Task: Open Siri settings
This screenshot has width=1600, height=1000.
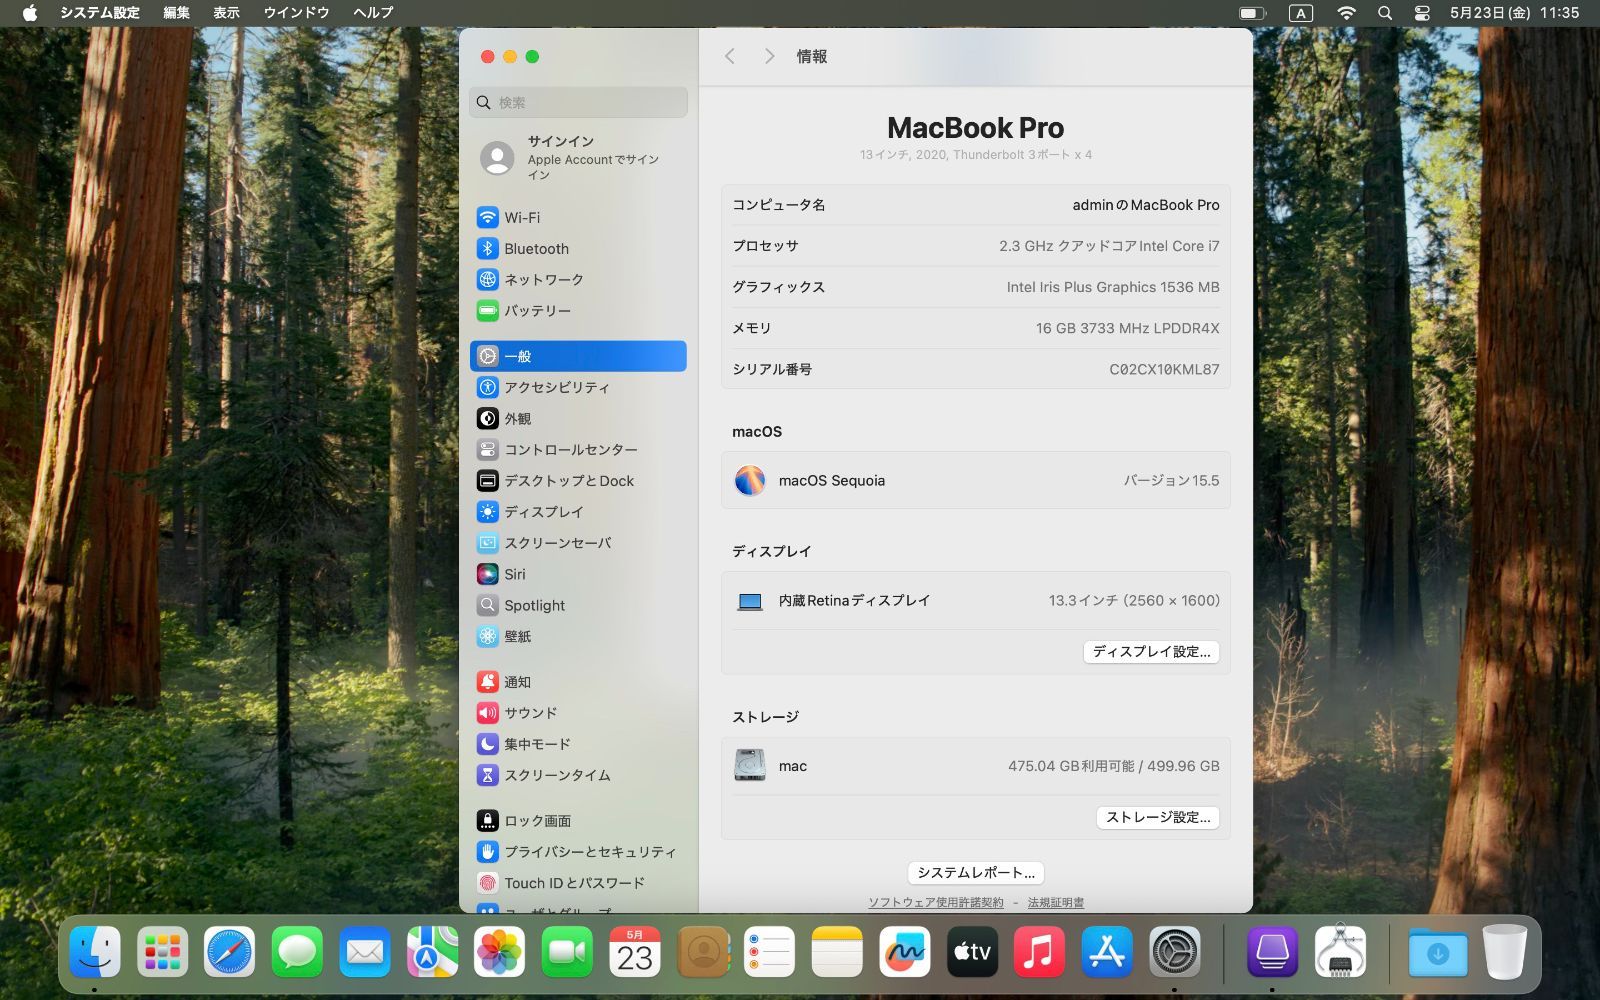Action: tap(578, 574)
